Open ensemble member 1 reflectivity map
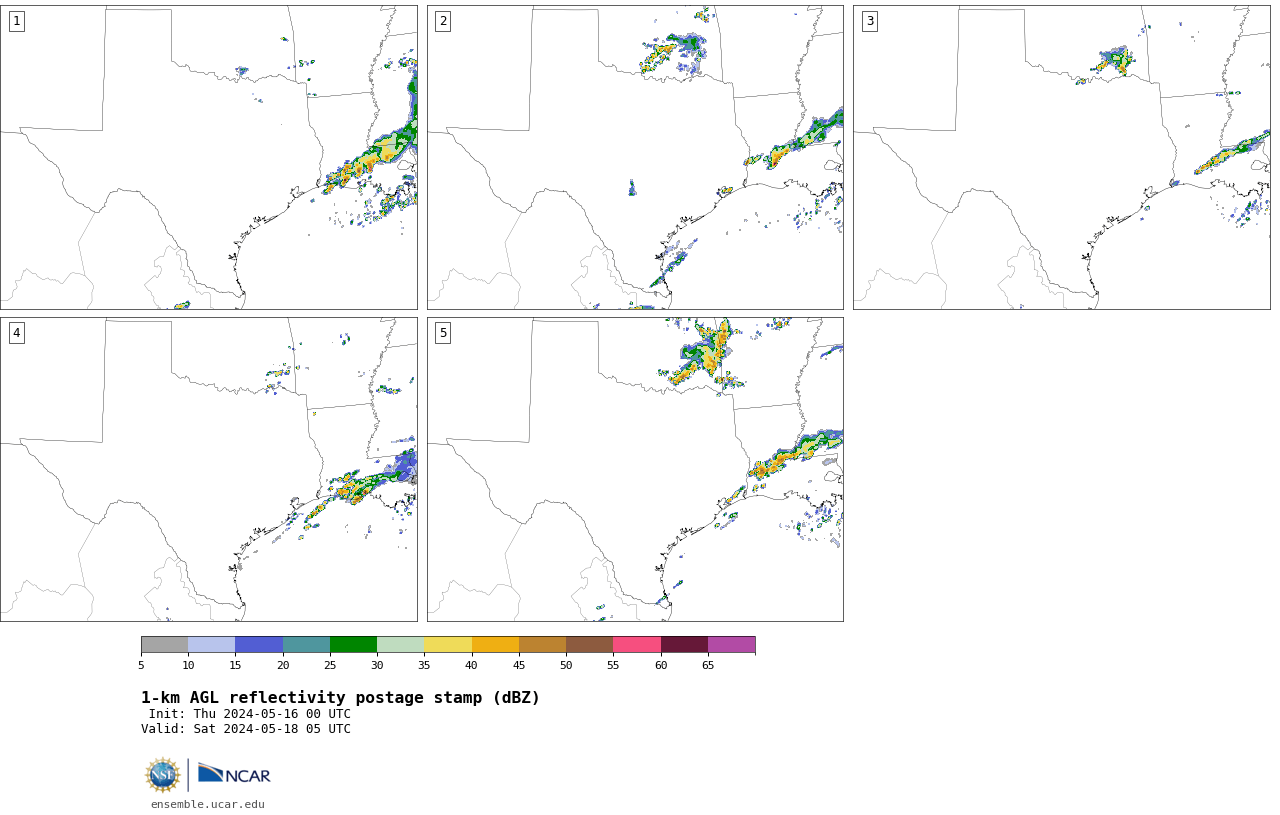This screenshot has width=1280, height=815. (209, 157)
